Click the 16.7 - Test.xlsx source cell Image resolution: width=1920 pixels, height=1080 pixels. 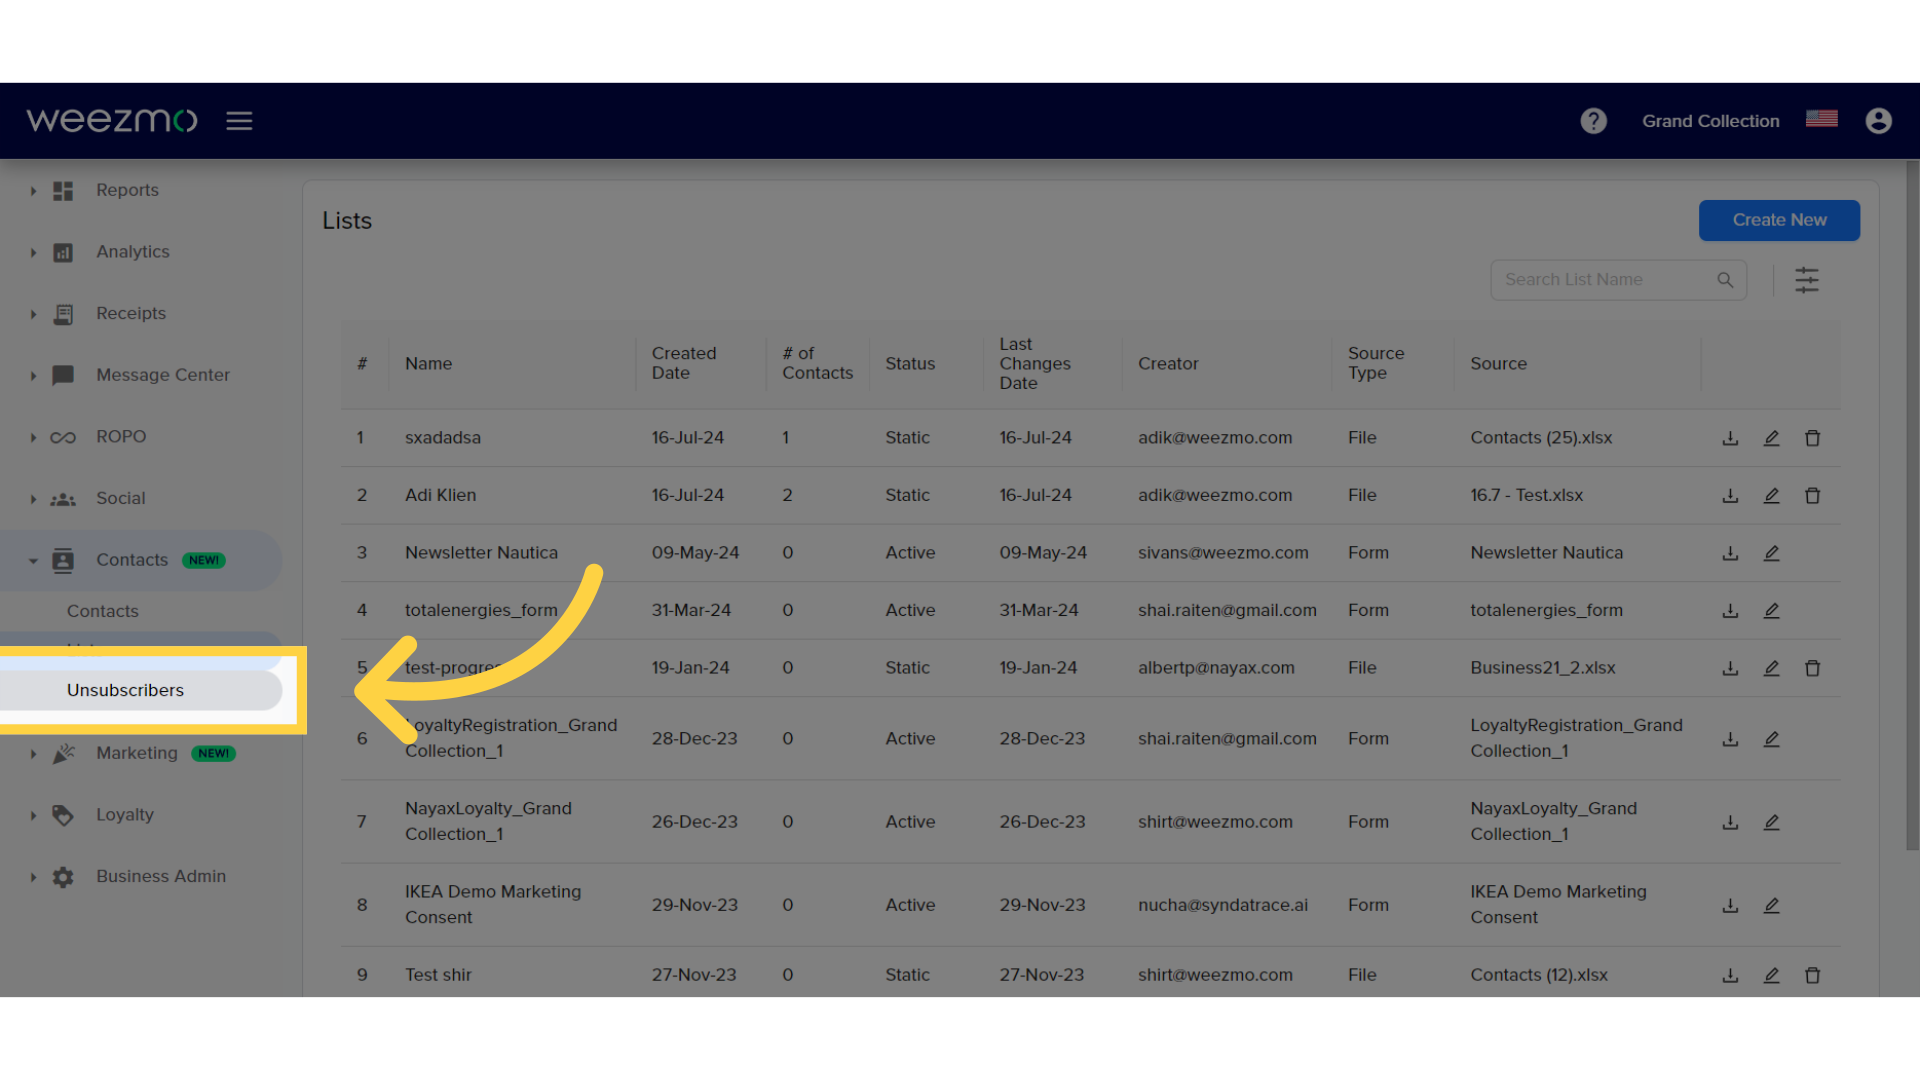pyautogui.click(x=1526, y=496)
